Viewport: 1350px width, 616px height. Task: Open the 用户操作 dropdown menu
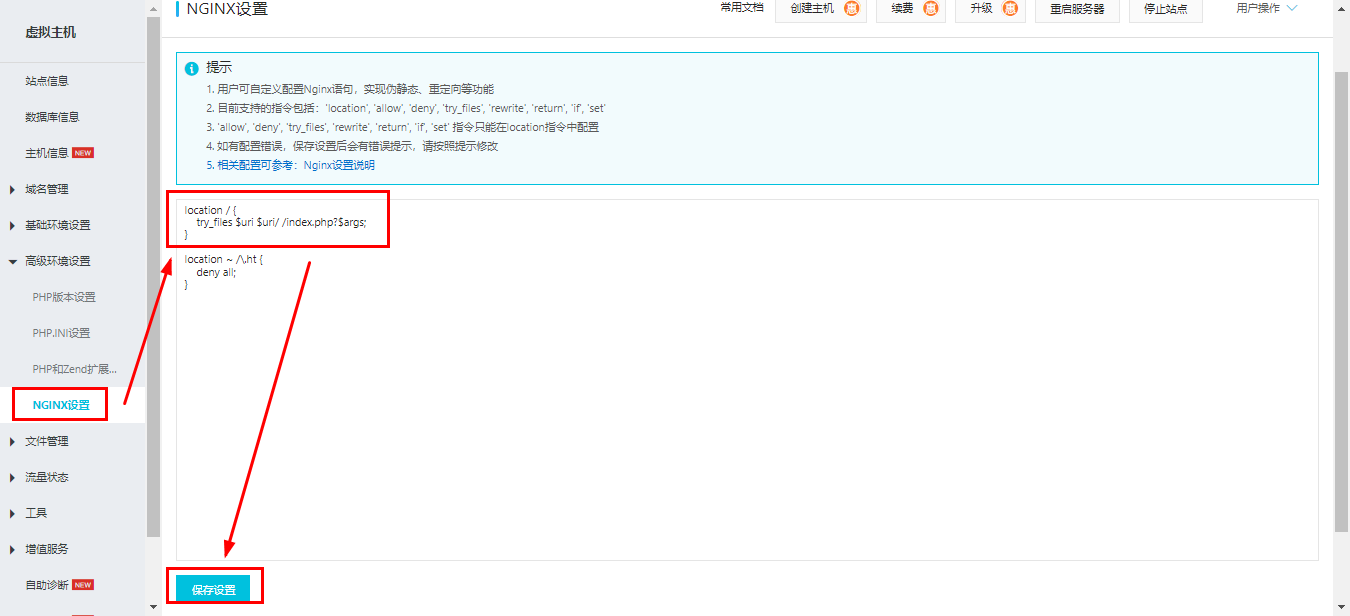[x=1266, y=8]
